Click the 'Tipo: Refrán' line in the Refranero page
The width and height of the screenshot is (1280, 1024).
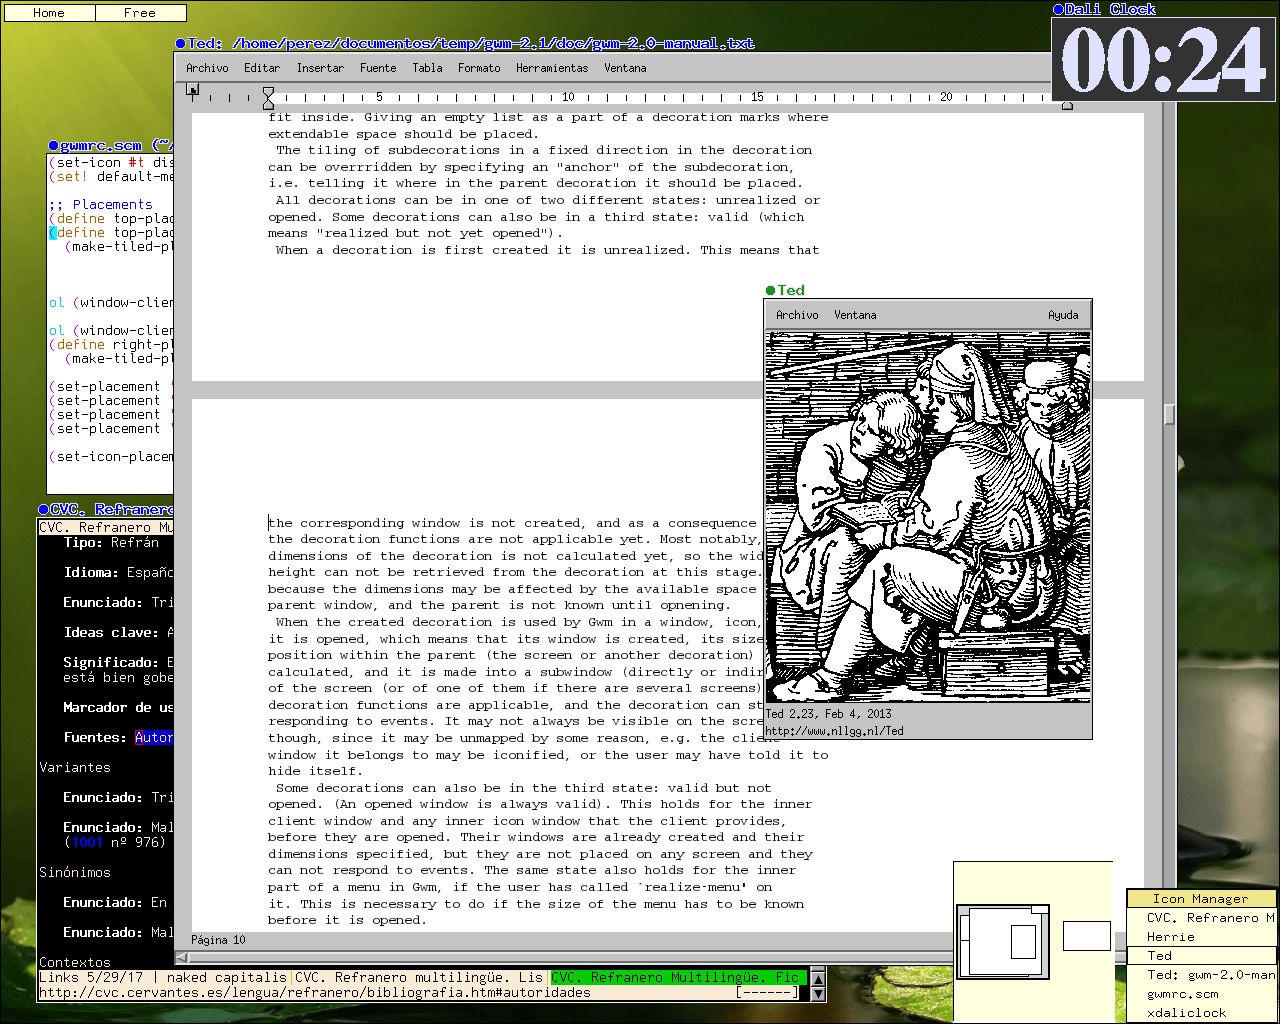click(111, 543)
